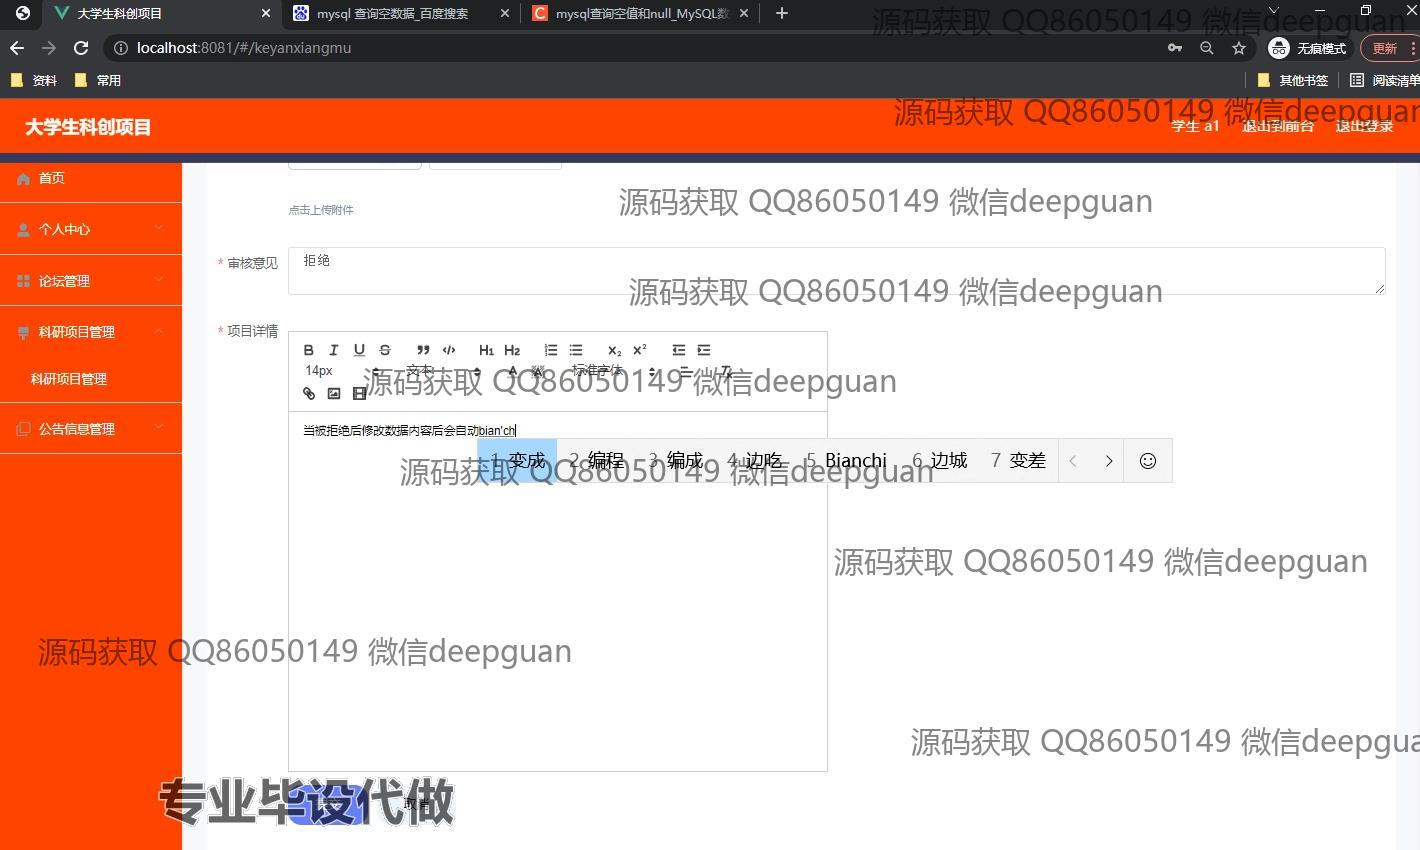Click the 审核意见 text area

pyautogui.click(x=836, y=271)
